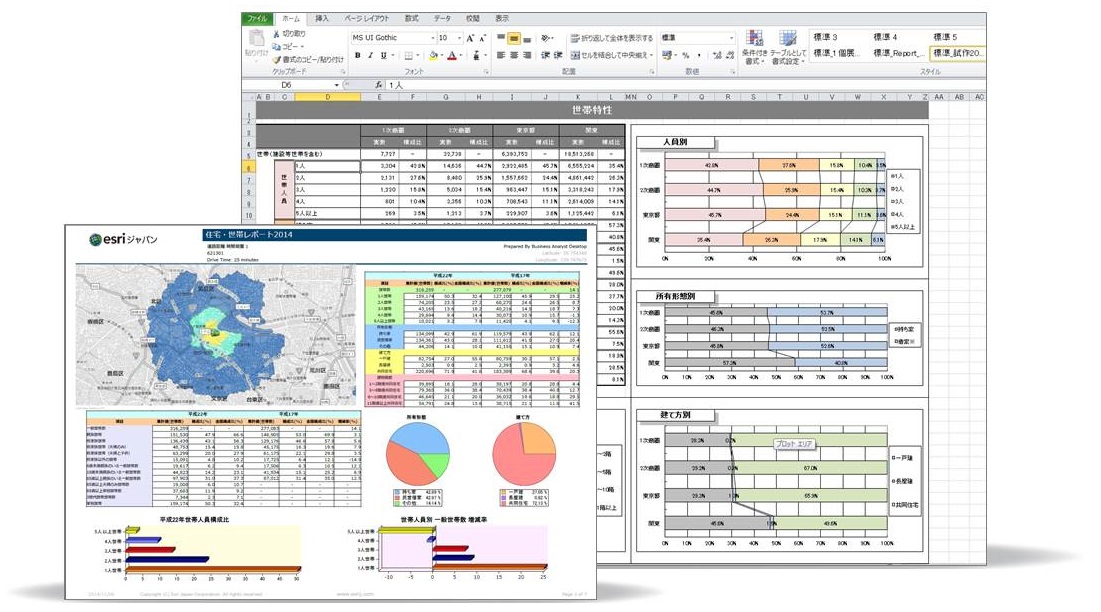Image resolution: width=1101 pixels, height=612 pixels.
Task: Toggle underline formatting
Action: [383, 55]
